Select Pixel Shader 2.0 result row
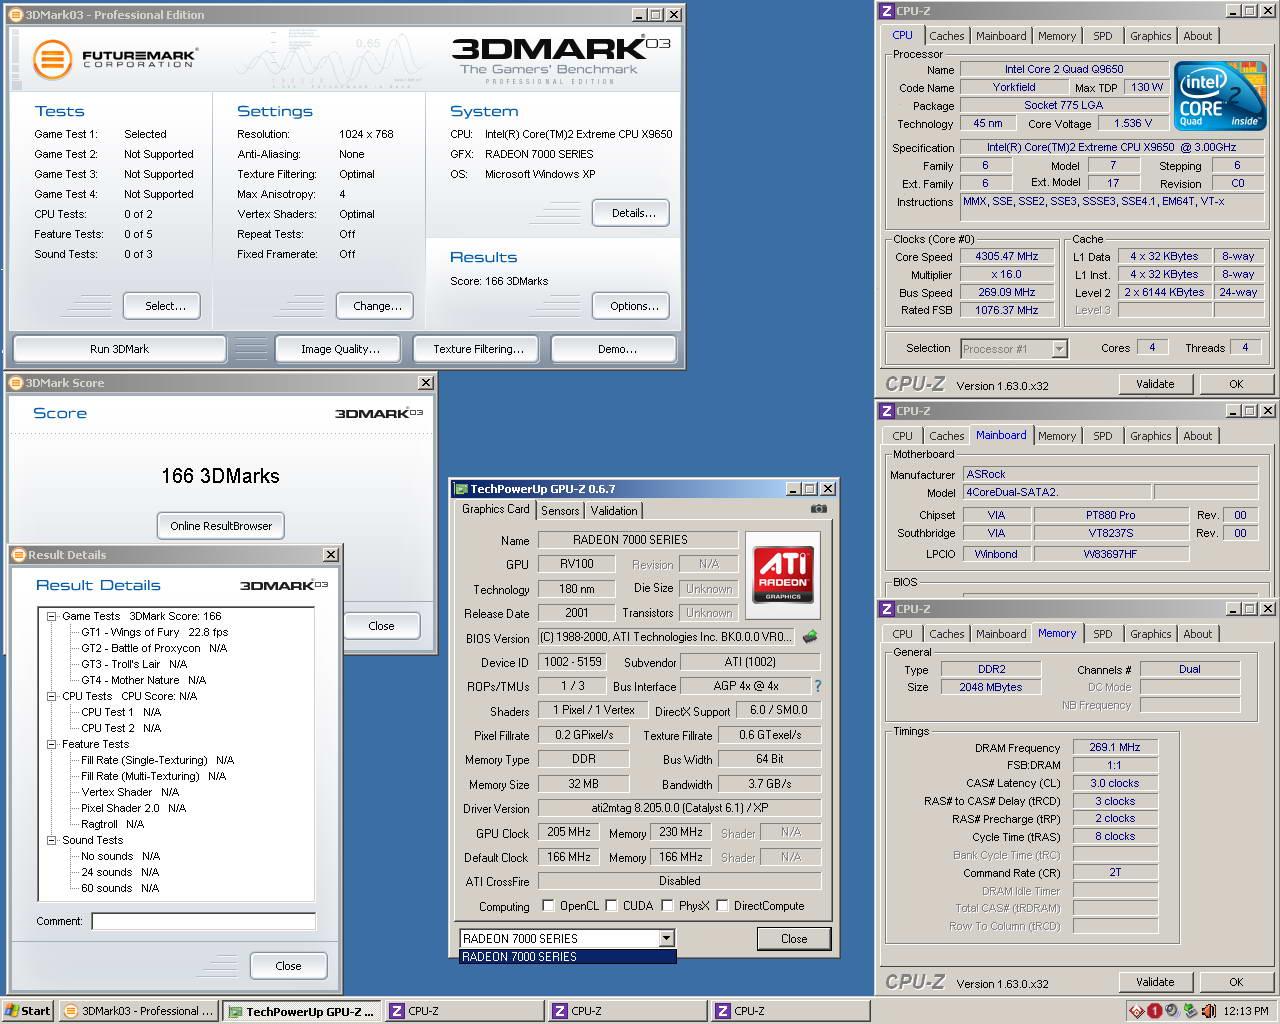This screenshot has width=1280, height=1024. pyautogui.click(x=133, y=808)
